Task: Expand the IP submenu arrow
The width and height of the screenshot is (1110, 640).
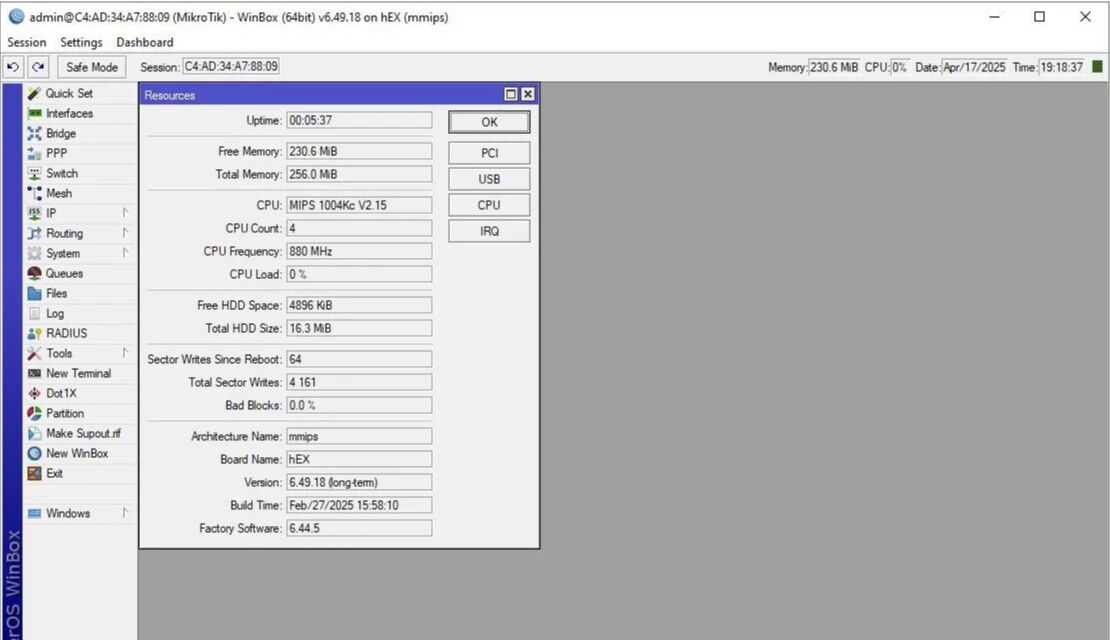Action: (x=125, y=213)
